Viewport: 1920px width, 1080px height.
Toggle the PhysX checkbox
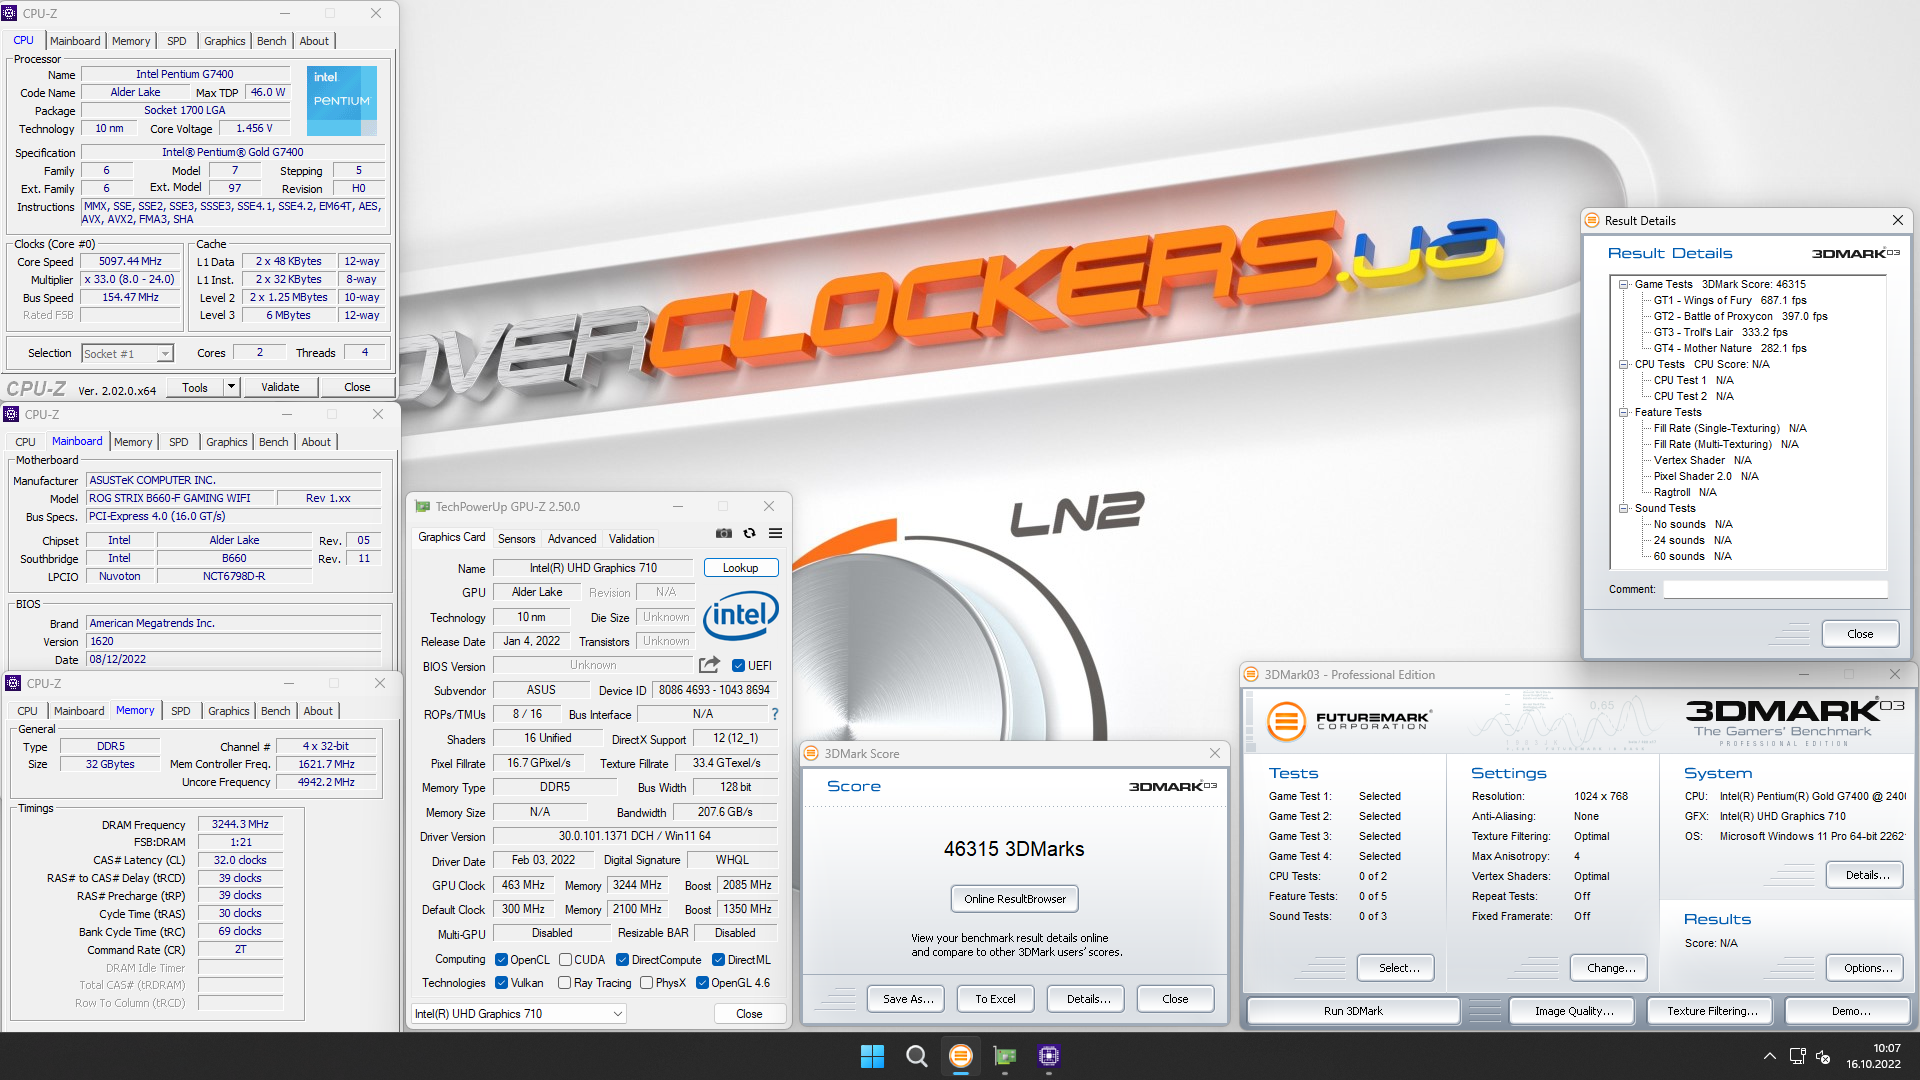point(646,983)
